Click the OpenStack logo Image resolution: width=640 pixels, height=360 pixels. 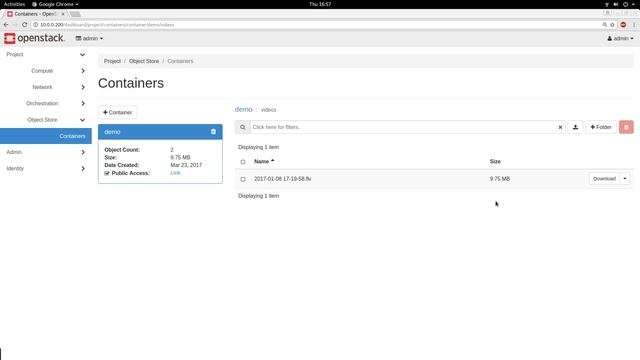(x=34, y=38)
